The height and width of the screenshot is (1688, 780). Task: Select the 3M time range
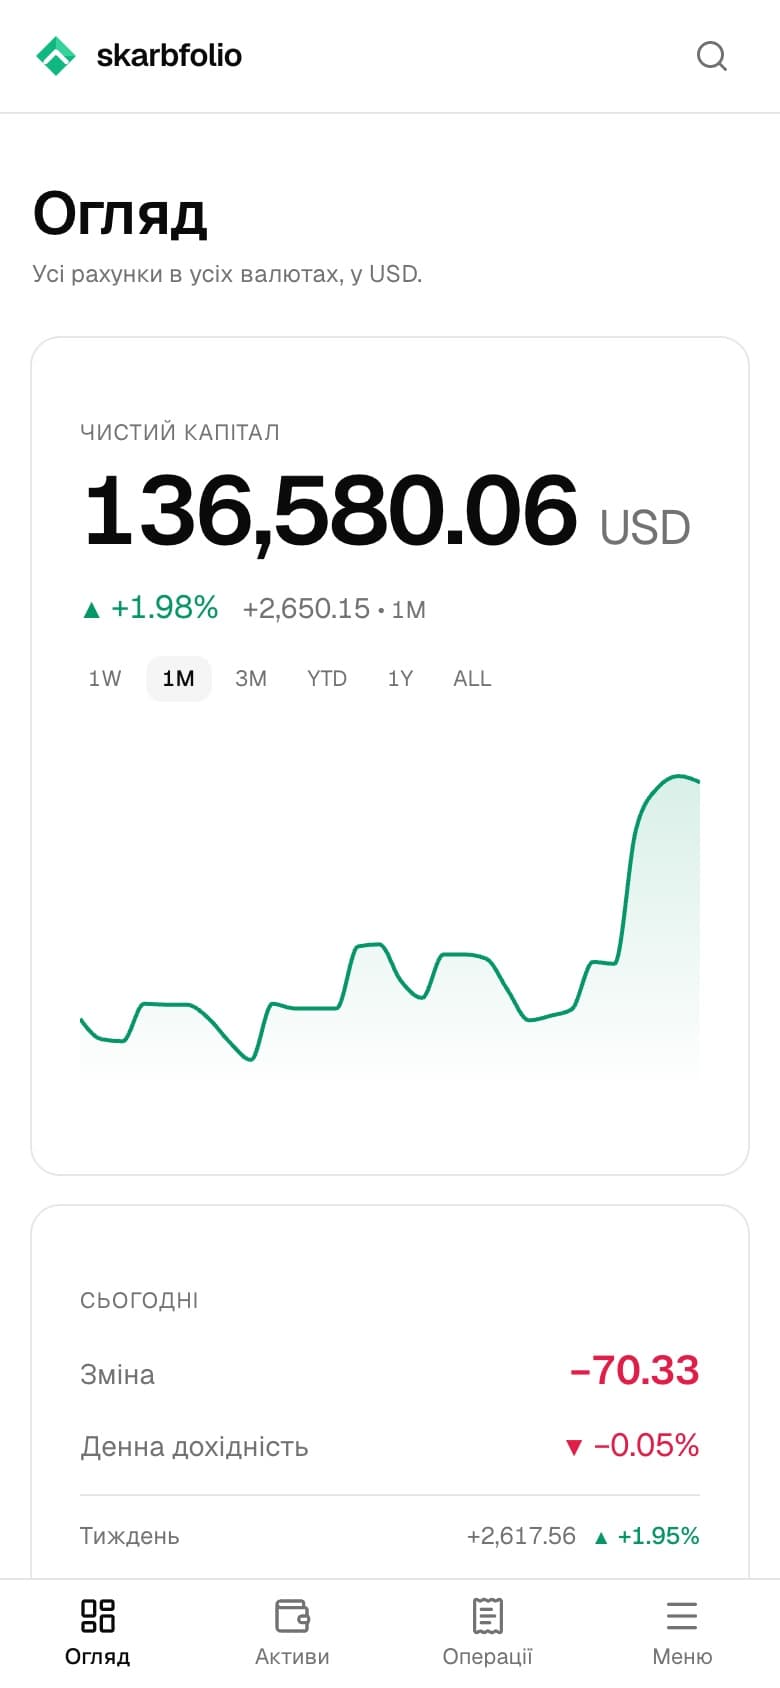pyautogui.click(x=251, y=679)
